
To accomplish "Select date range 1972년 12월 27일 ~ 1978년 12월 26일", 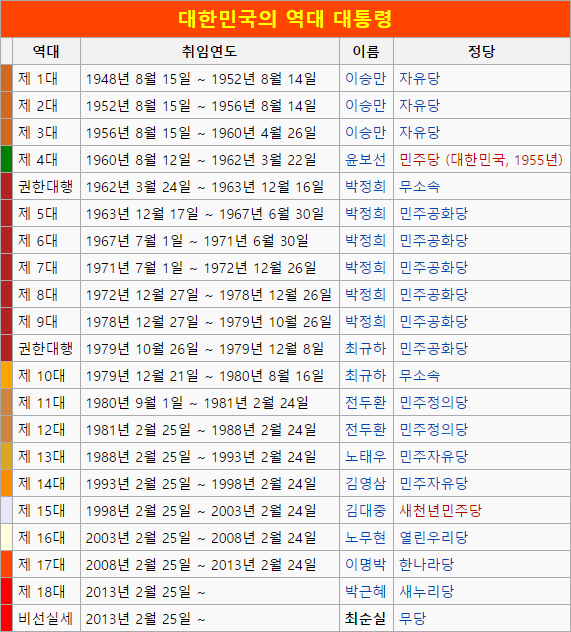I will [x=208, y=294].
